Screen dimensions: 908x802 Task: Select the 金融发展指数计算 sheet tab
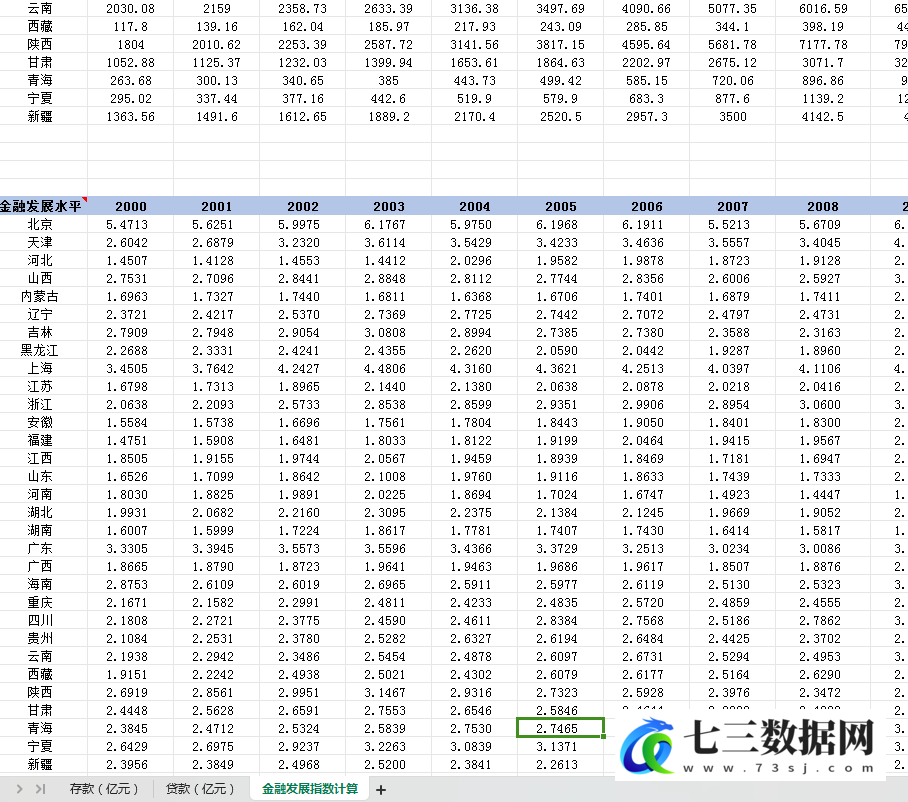(310, 789)
